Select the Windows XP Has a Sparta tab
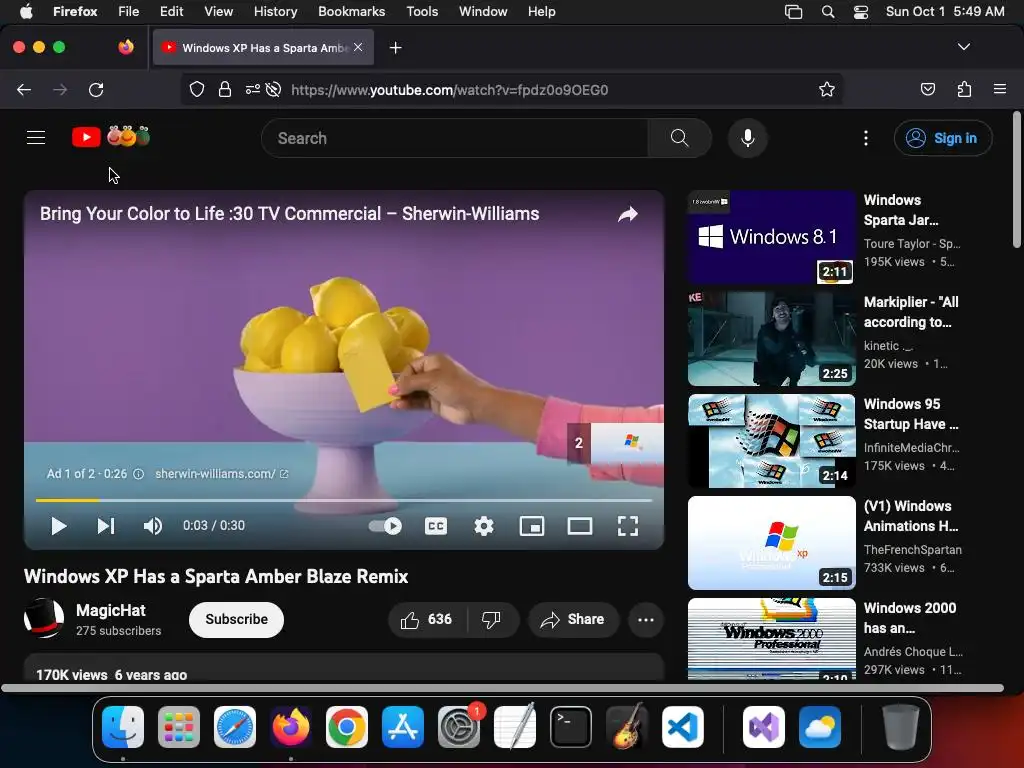This screenshot has height=768, width=1024. tap(263, 47)
